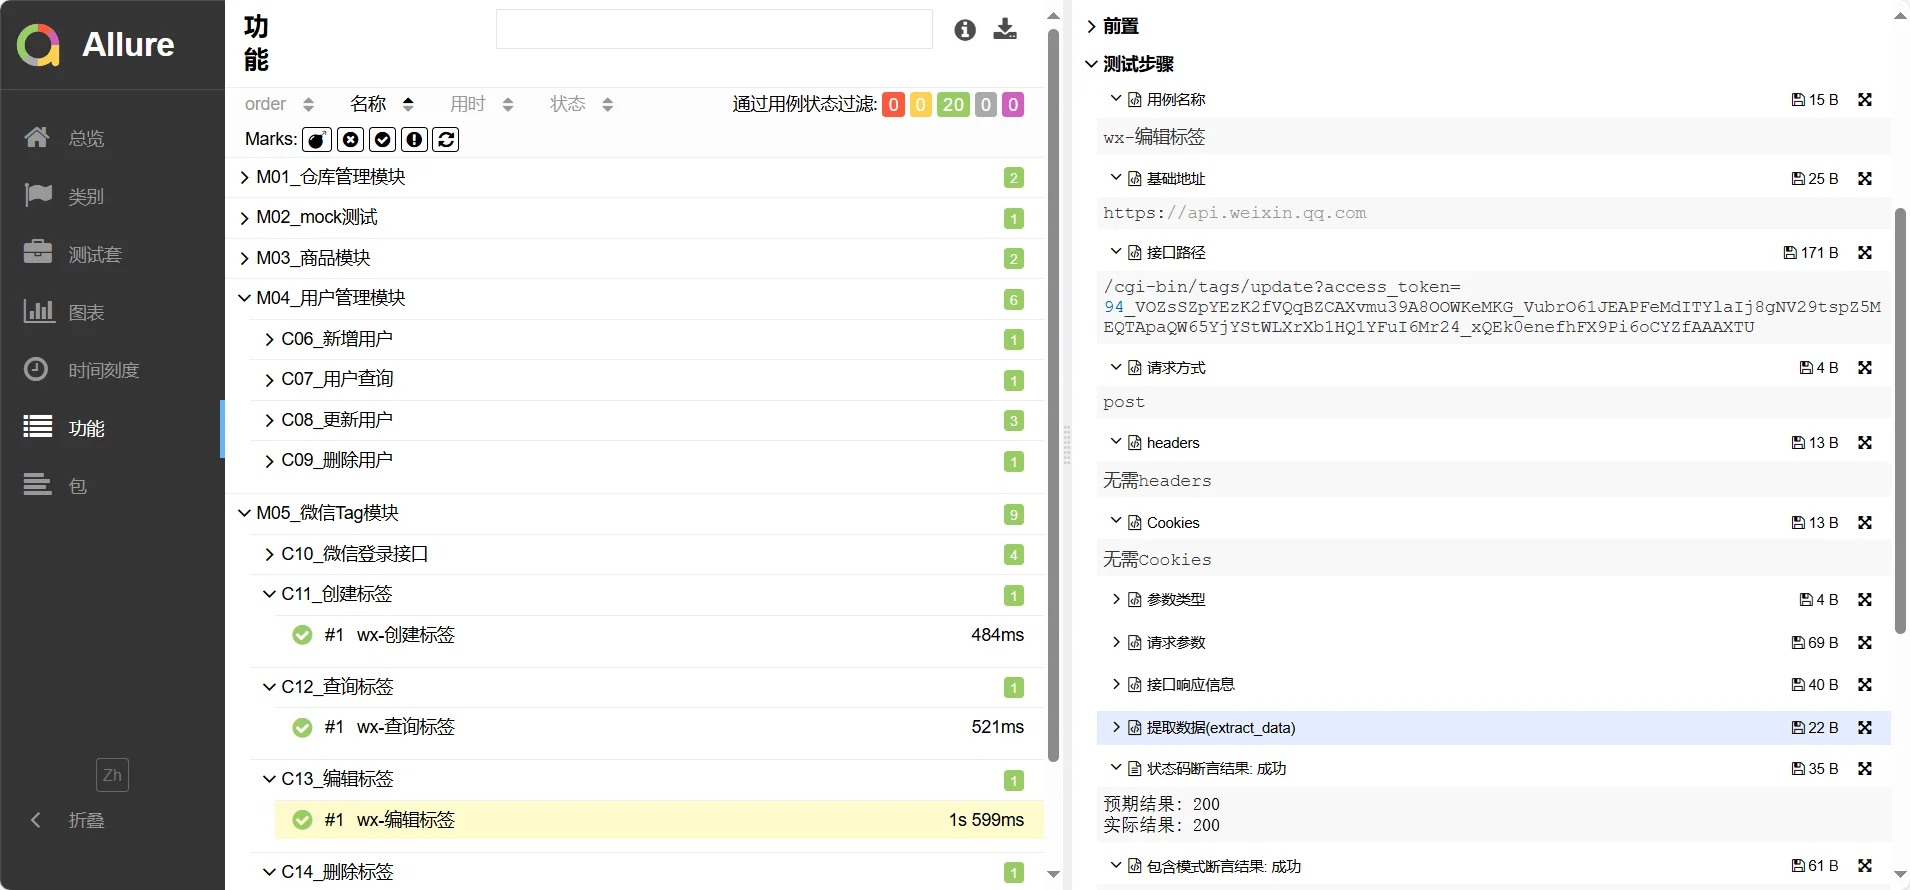
Task: Open test case wx-查询标签
Action: [659, 727]
